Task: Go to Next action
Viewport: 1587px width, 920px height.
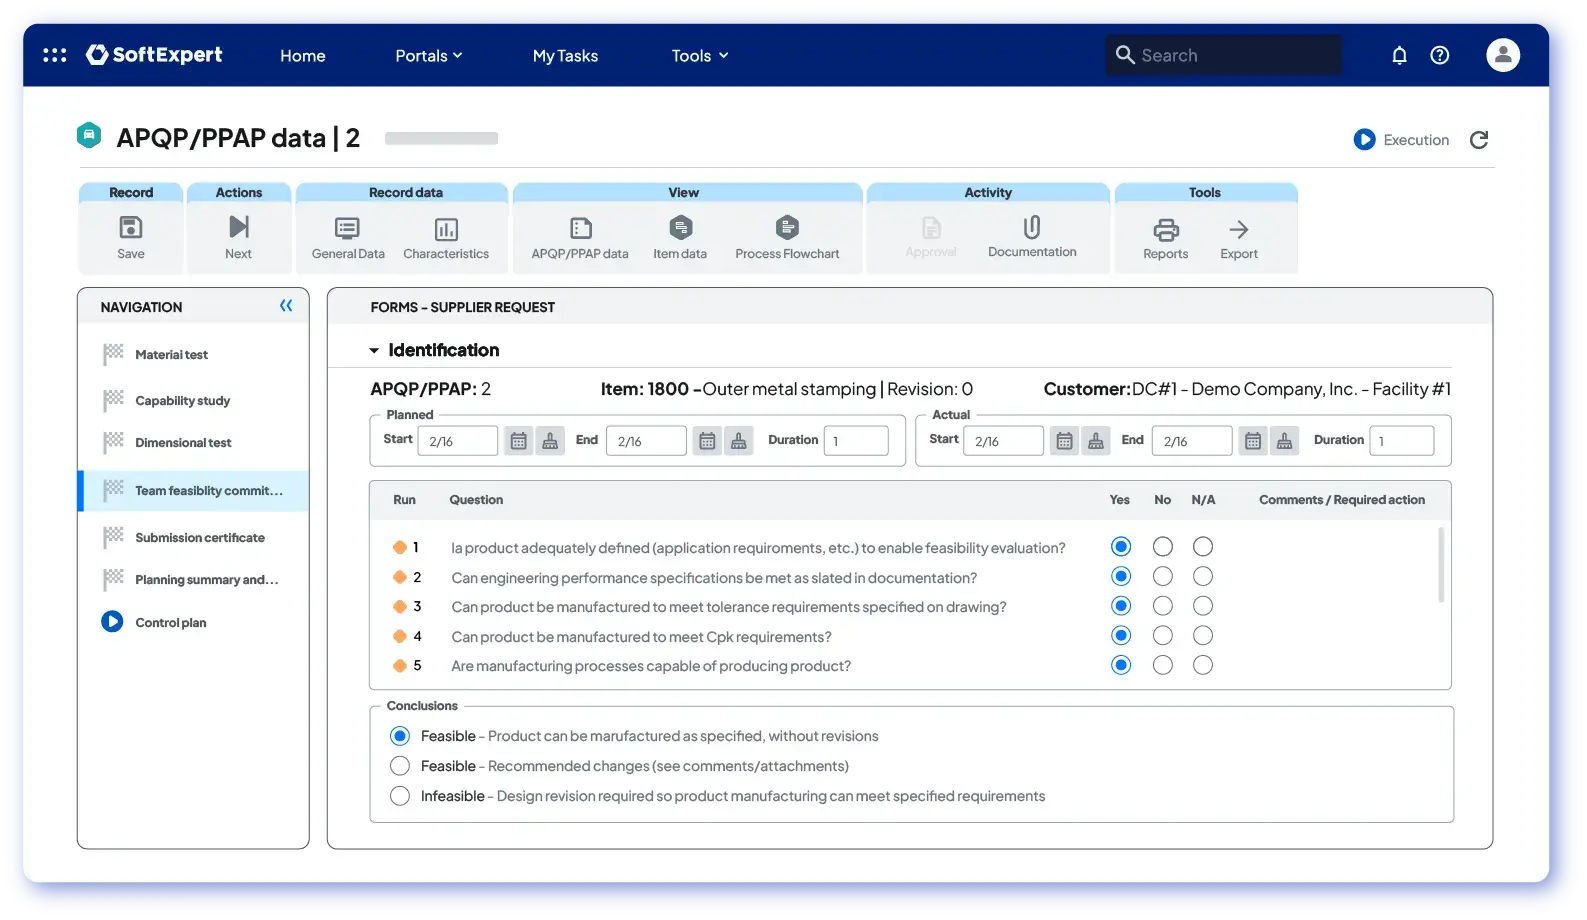Action: [x=239, y=238]
